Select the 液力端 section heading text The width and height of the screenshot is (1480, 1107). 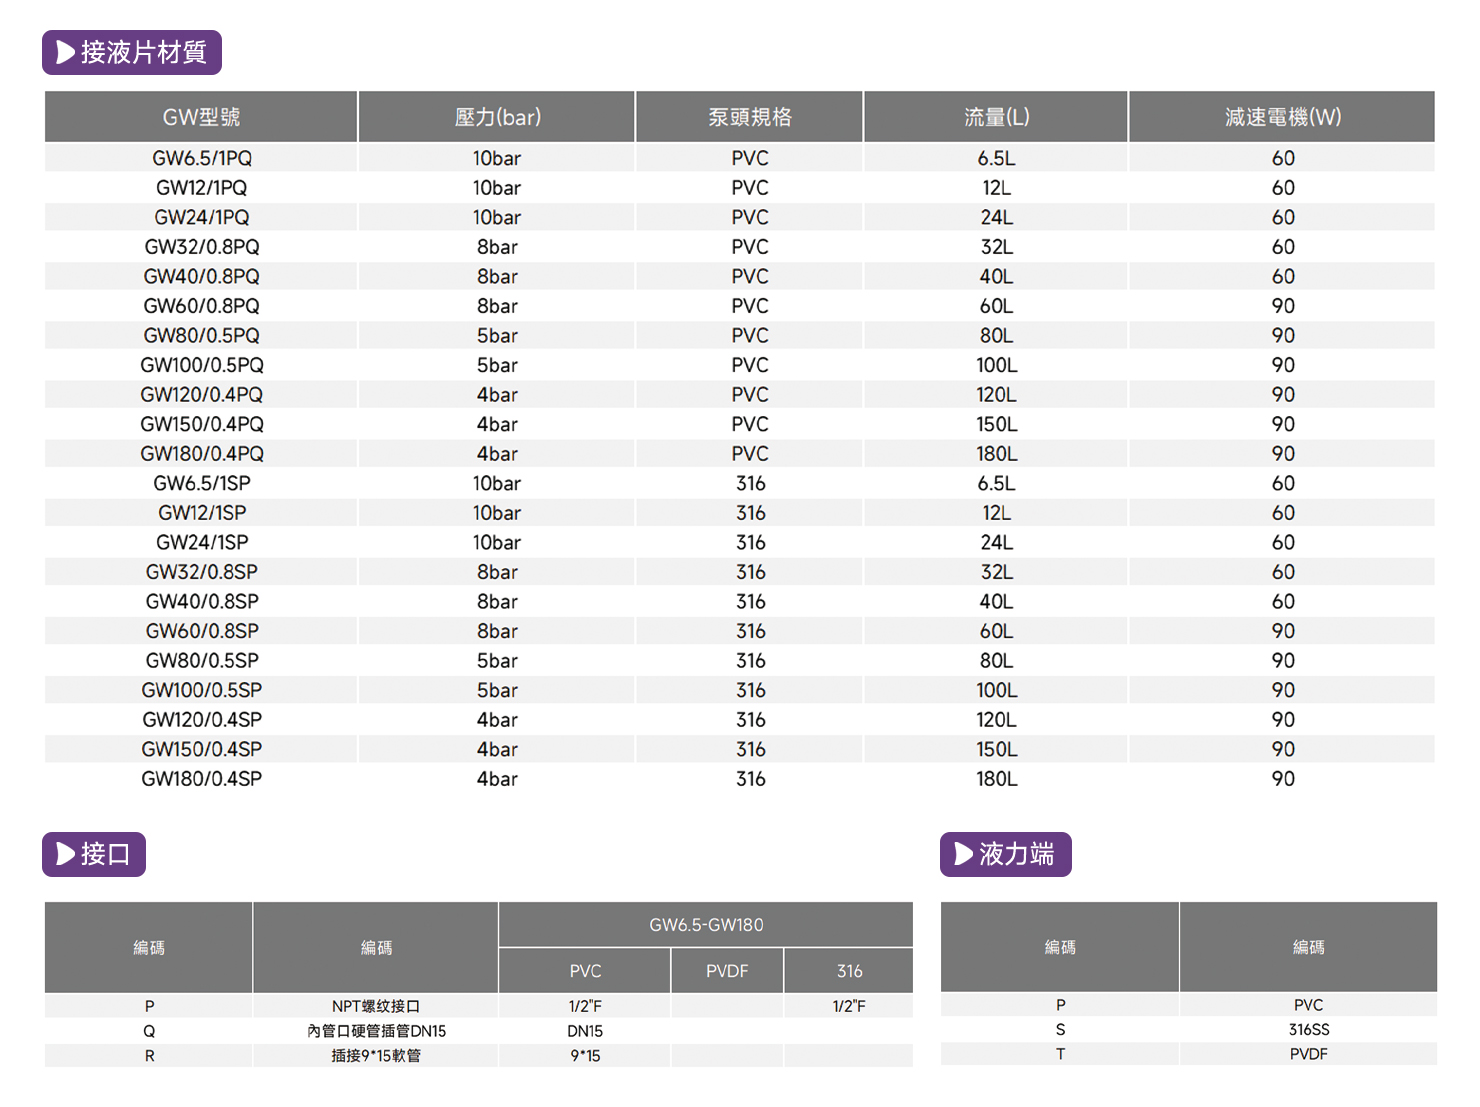tap(1016, 854)
